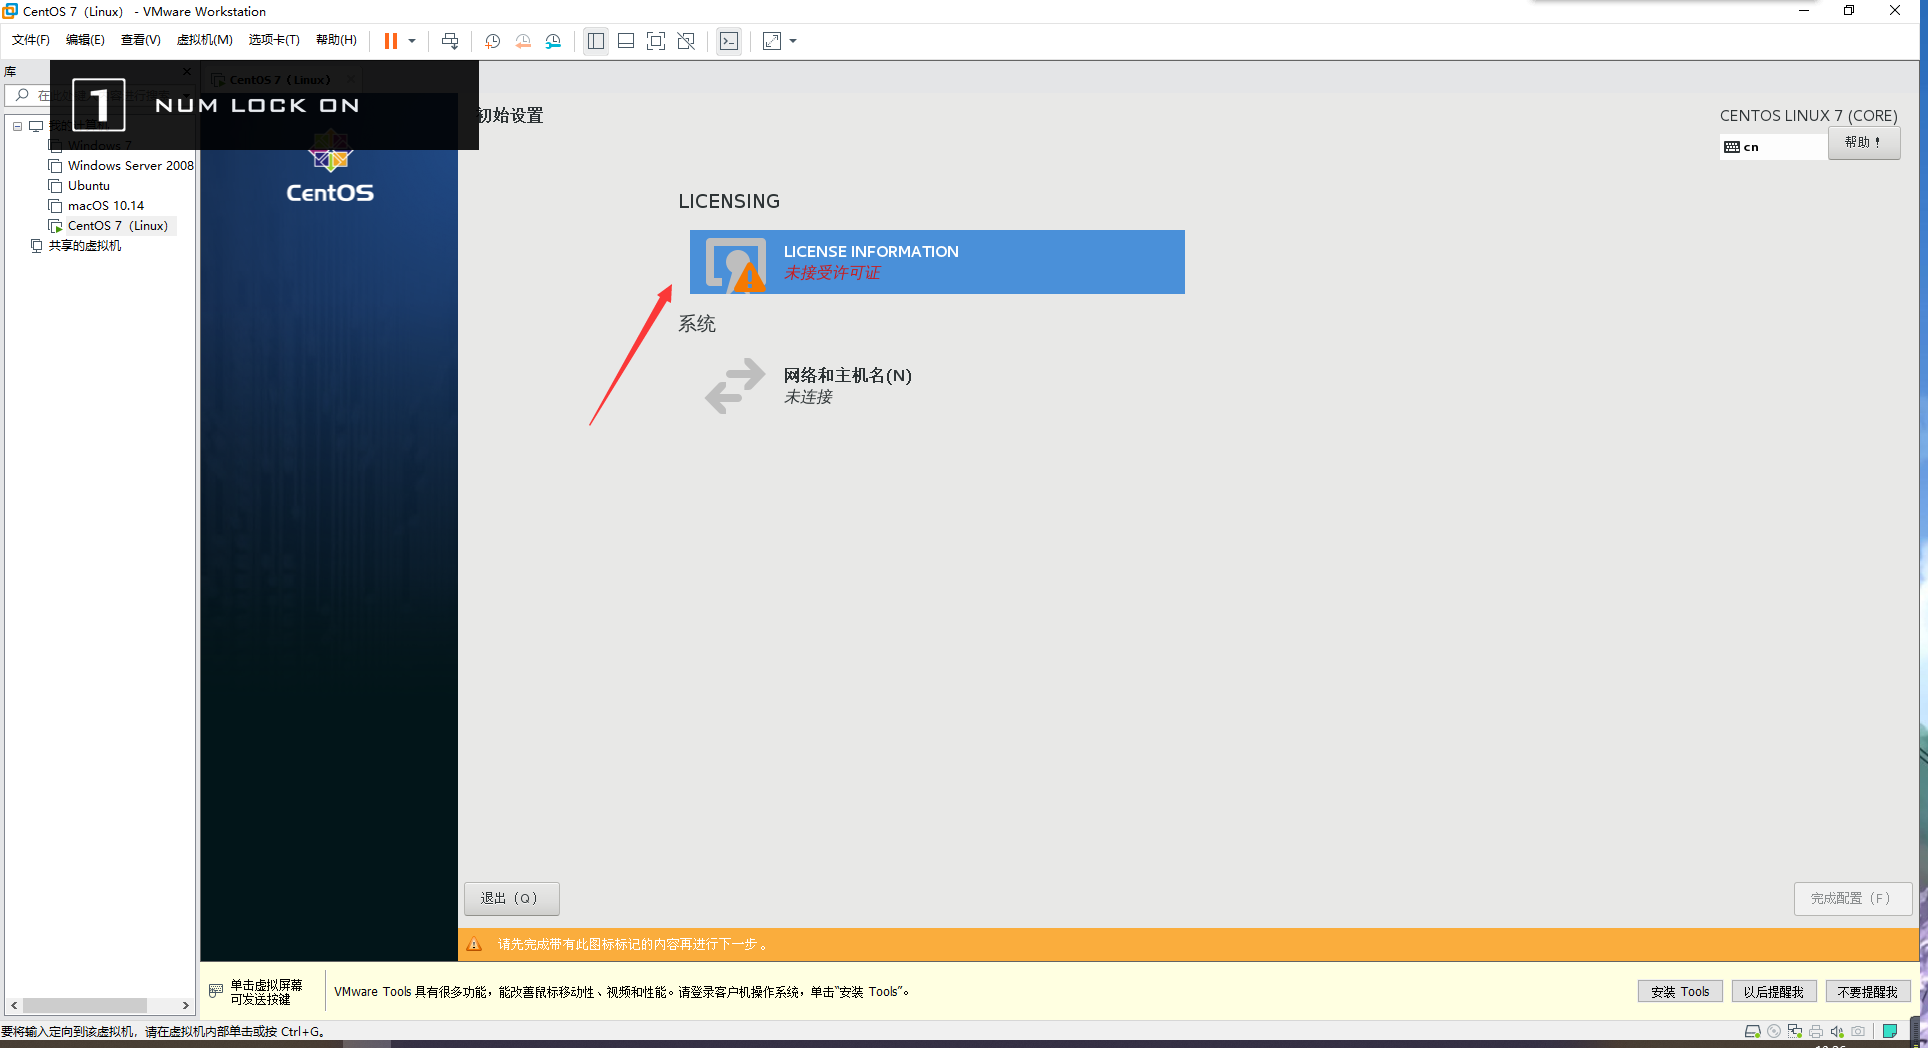1928x1048 pixels.
Task: Click the warning triangle in the orange bar
Action: (x=475, y=944)
